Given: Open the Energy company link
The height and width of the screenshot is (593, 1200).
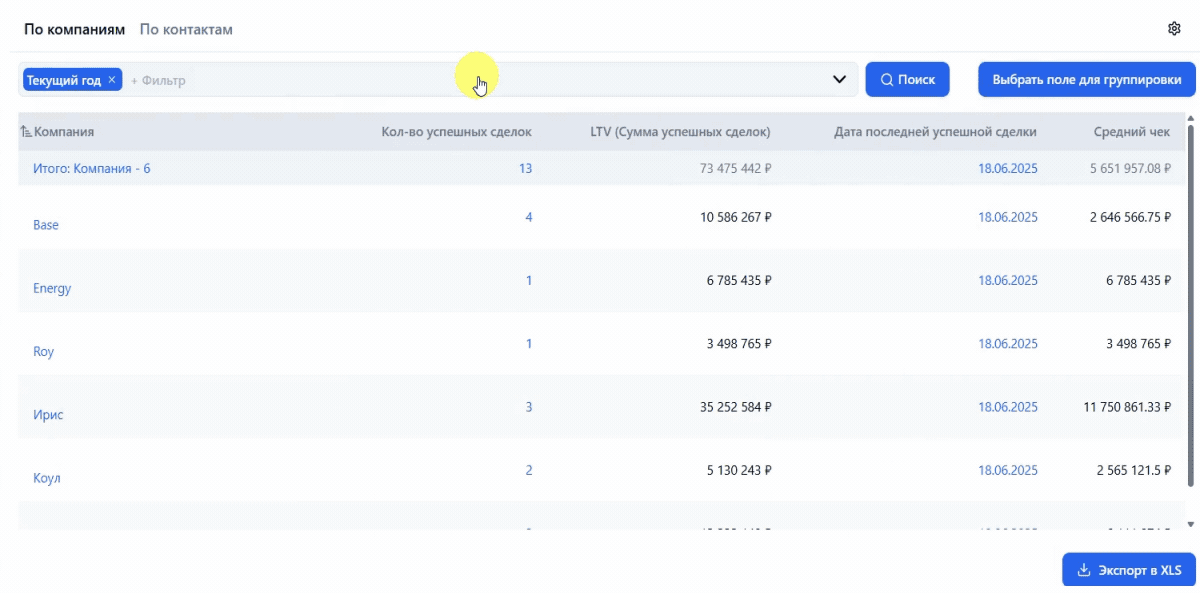Looking at the screenshot, I should (x=52, y=288).
